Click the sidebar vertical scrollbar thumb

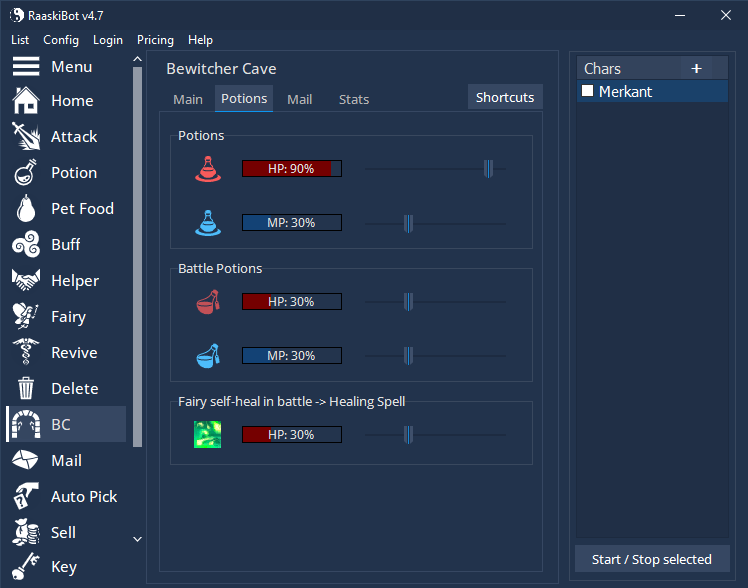click(x=137, y=257)
